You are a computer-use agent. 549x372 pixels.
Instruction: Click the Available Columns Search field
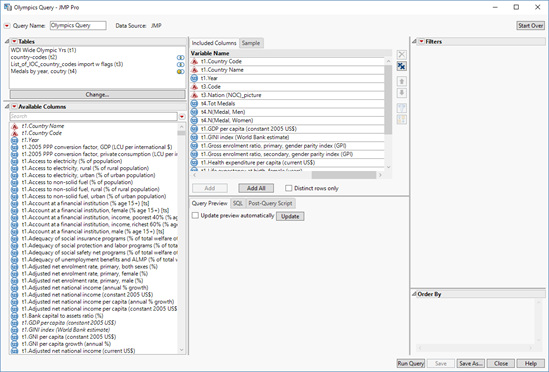(93, 116)
